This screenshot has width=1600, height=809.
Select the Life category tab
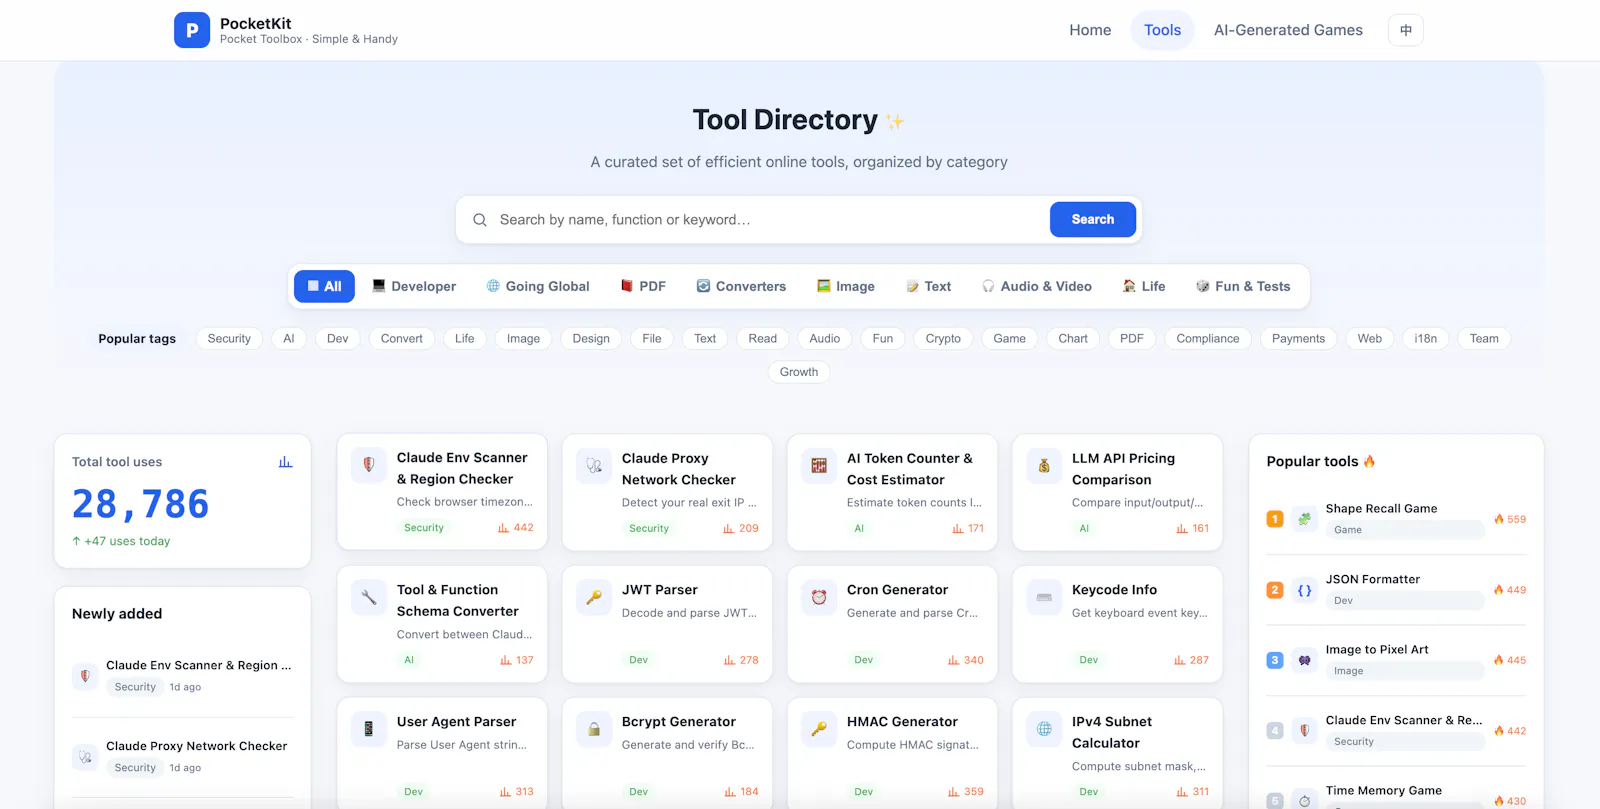(x=1144, y=286)
